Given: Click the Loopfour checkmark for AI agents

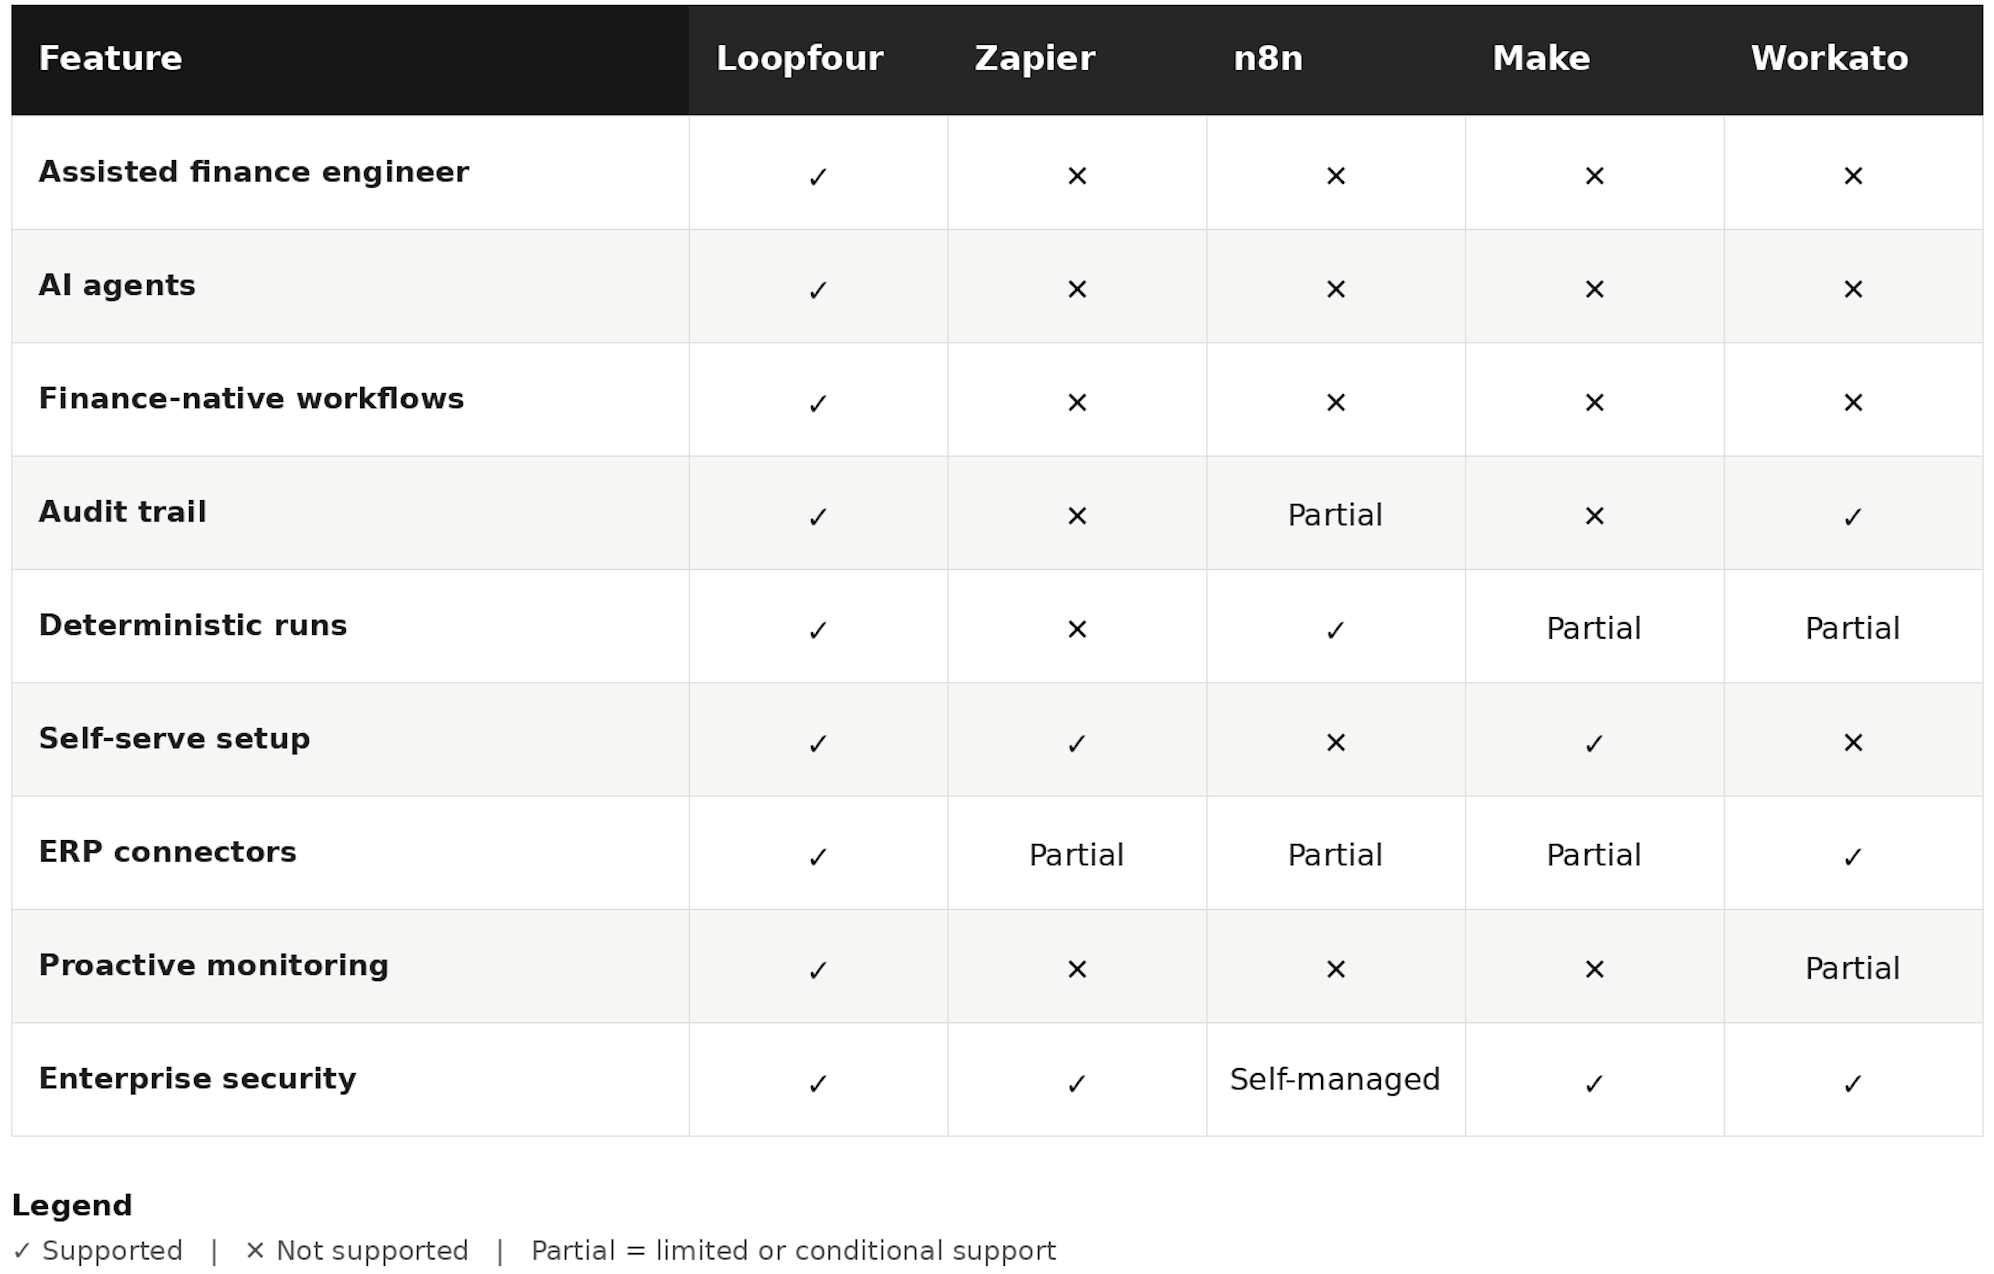Looking at the screenshot, I should click(818, 290).
